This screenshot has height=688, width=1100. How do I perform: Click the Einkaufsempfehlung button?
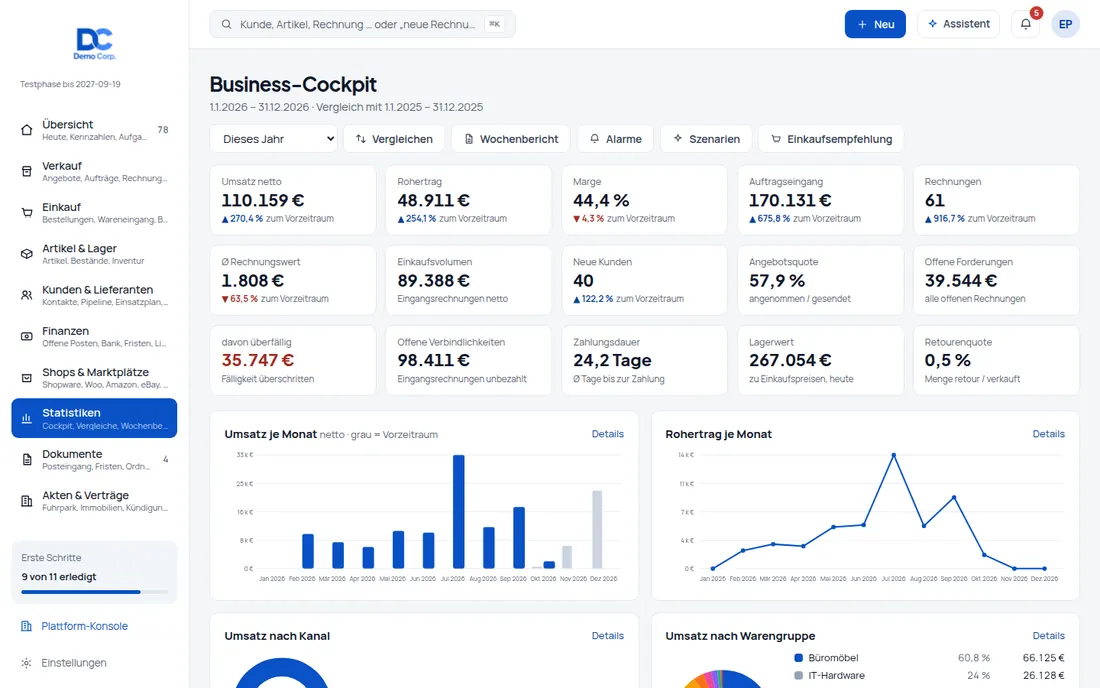point(831,139)
